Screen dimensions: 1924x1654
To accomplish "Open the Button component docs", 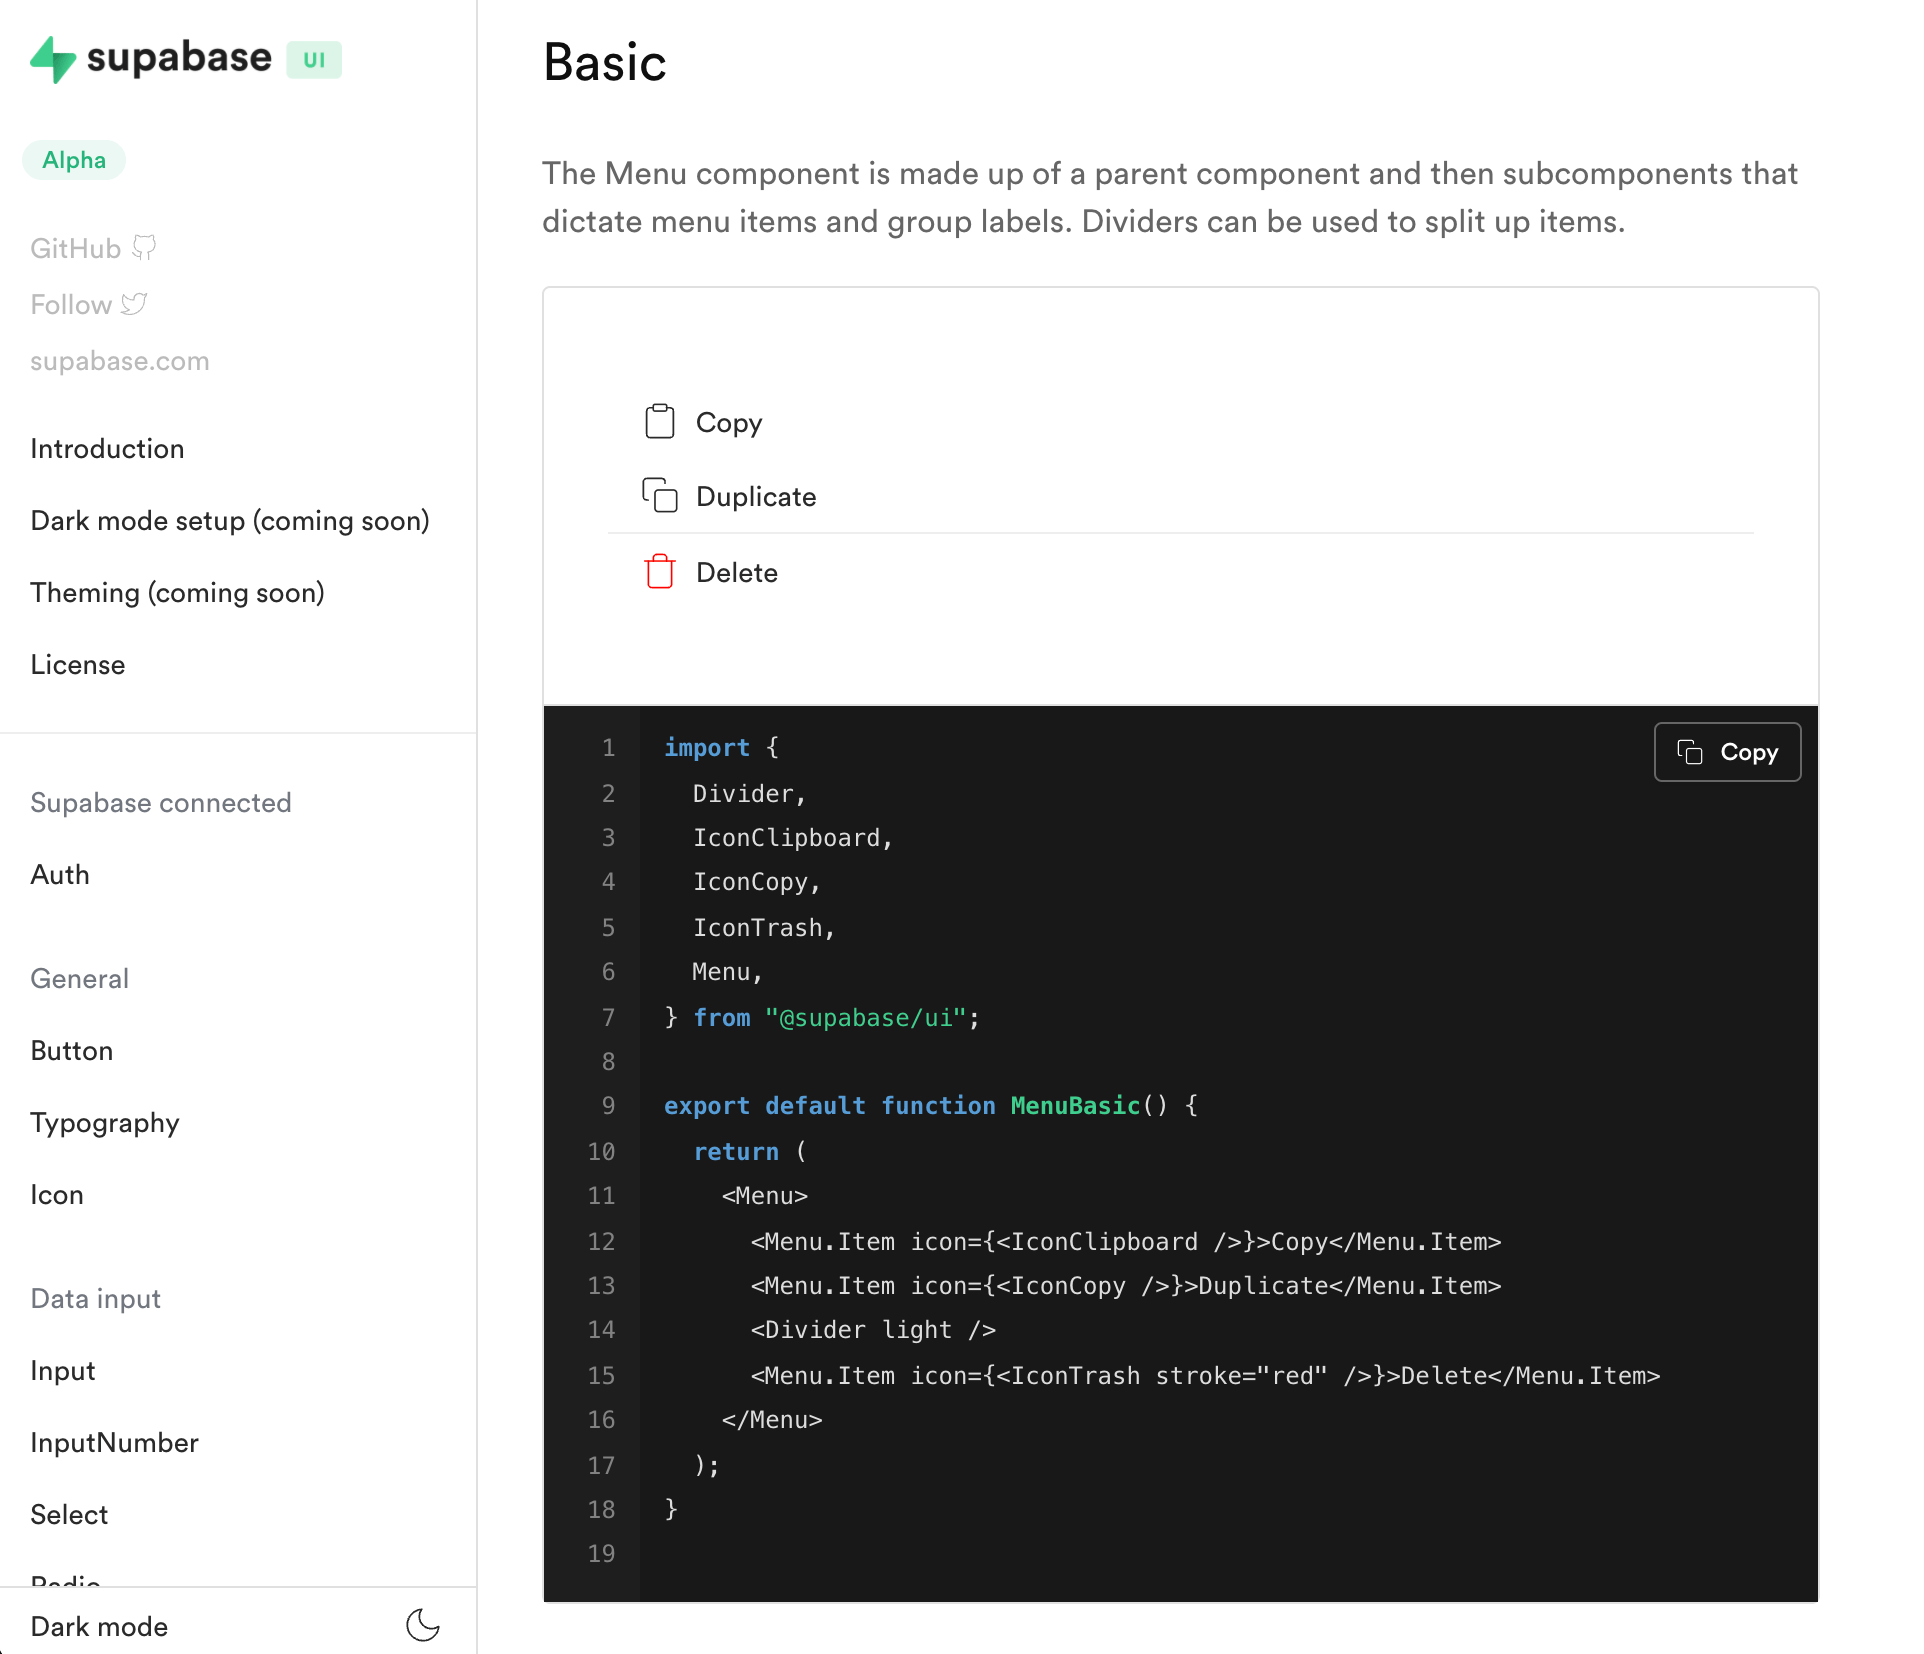I will 71,1051.
